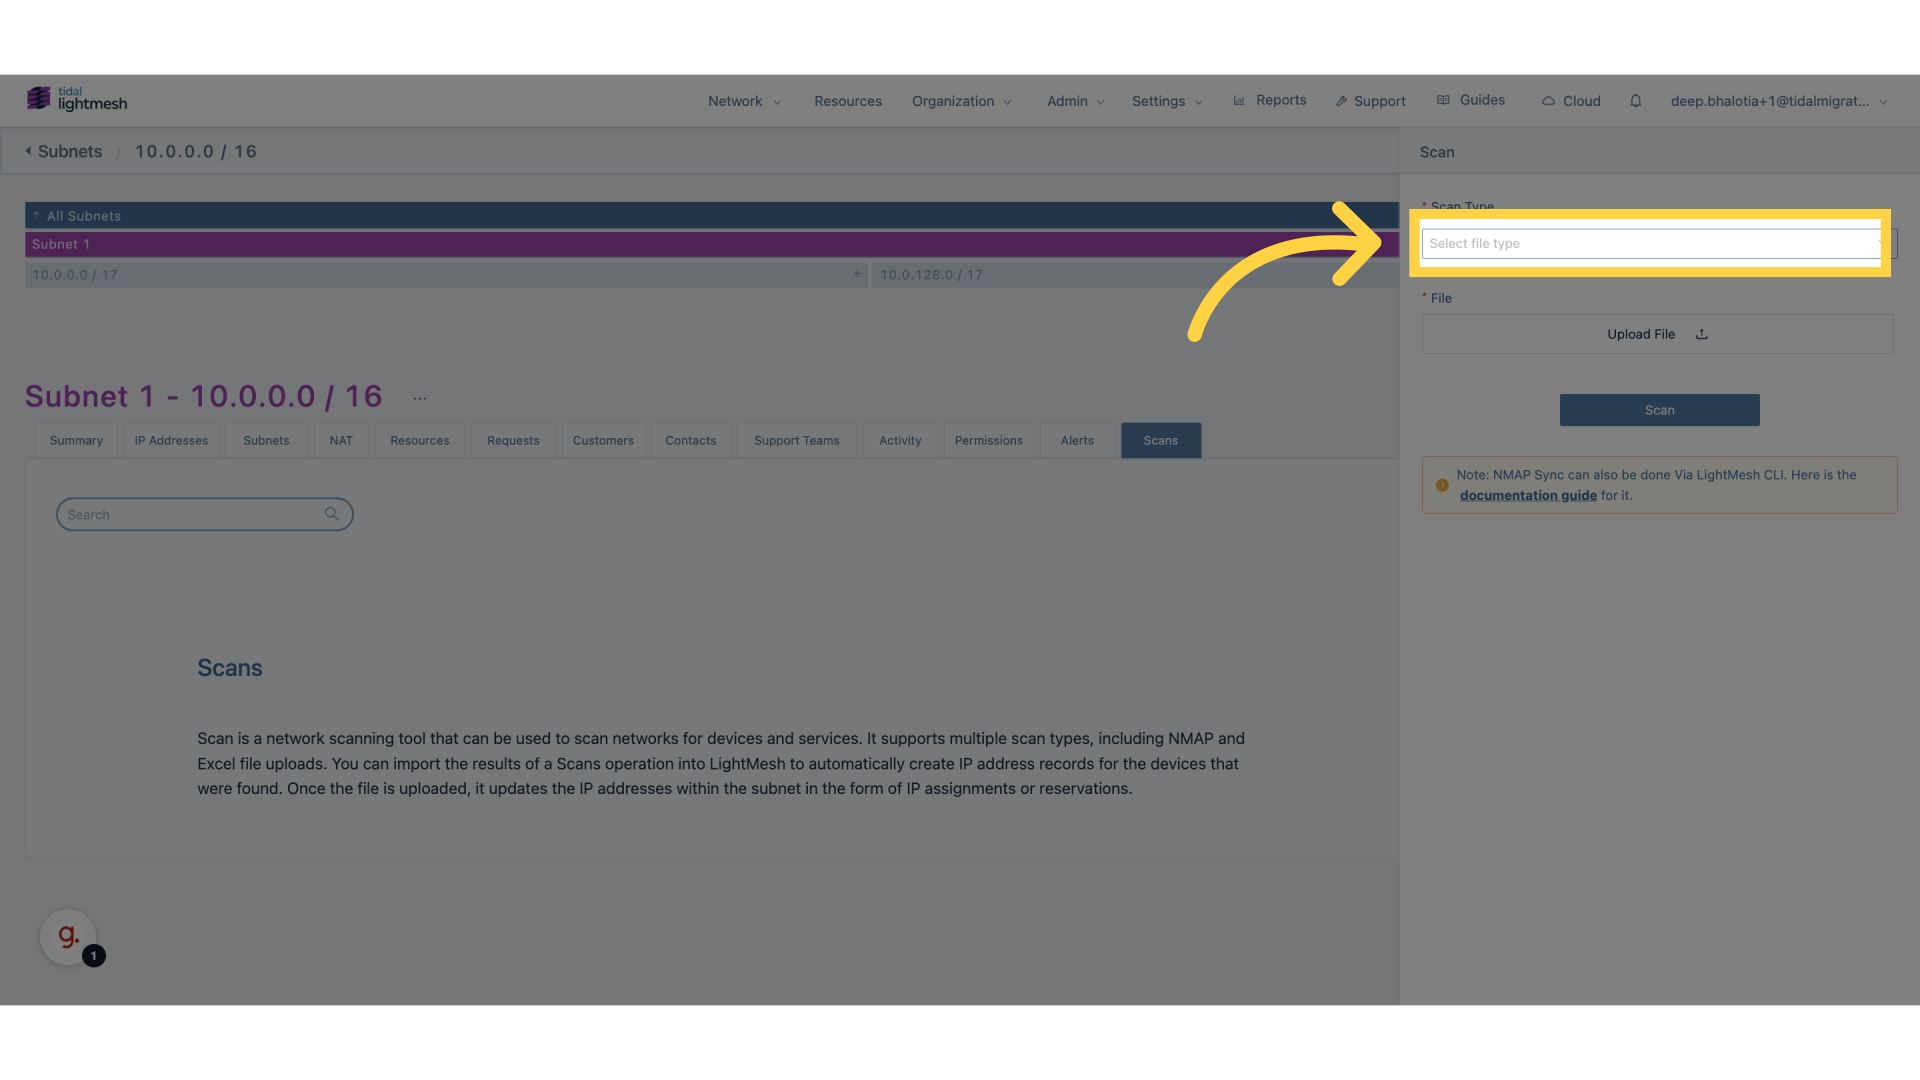Click the Subnet 1 search input field
This screenshot has width=1920, height=1080.
pyautogui.click(x=204, y=513)
